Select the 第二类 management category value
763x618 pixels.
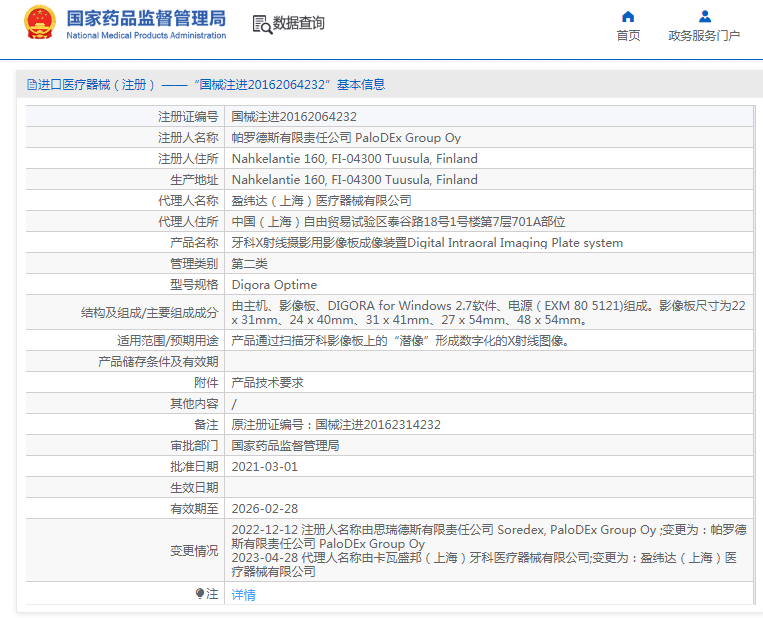click(250, 264)
